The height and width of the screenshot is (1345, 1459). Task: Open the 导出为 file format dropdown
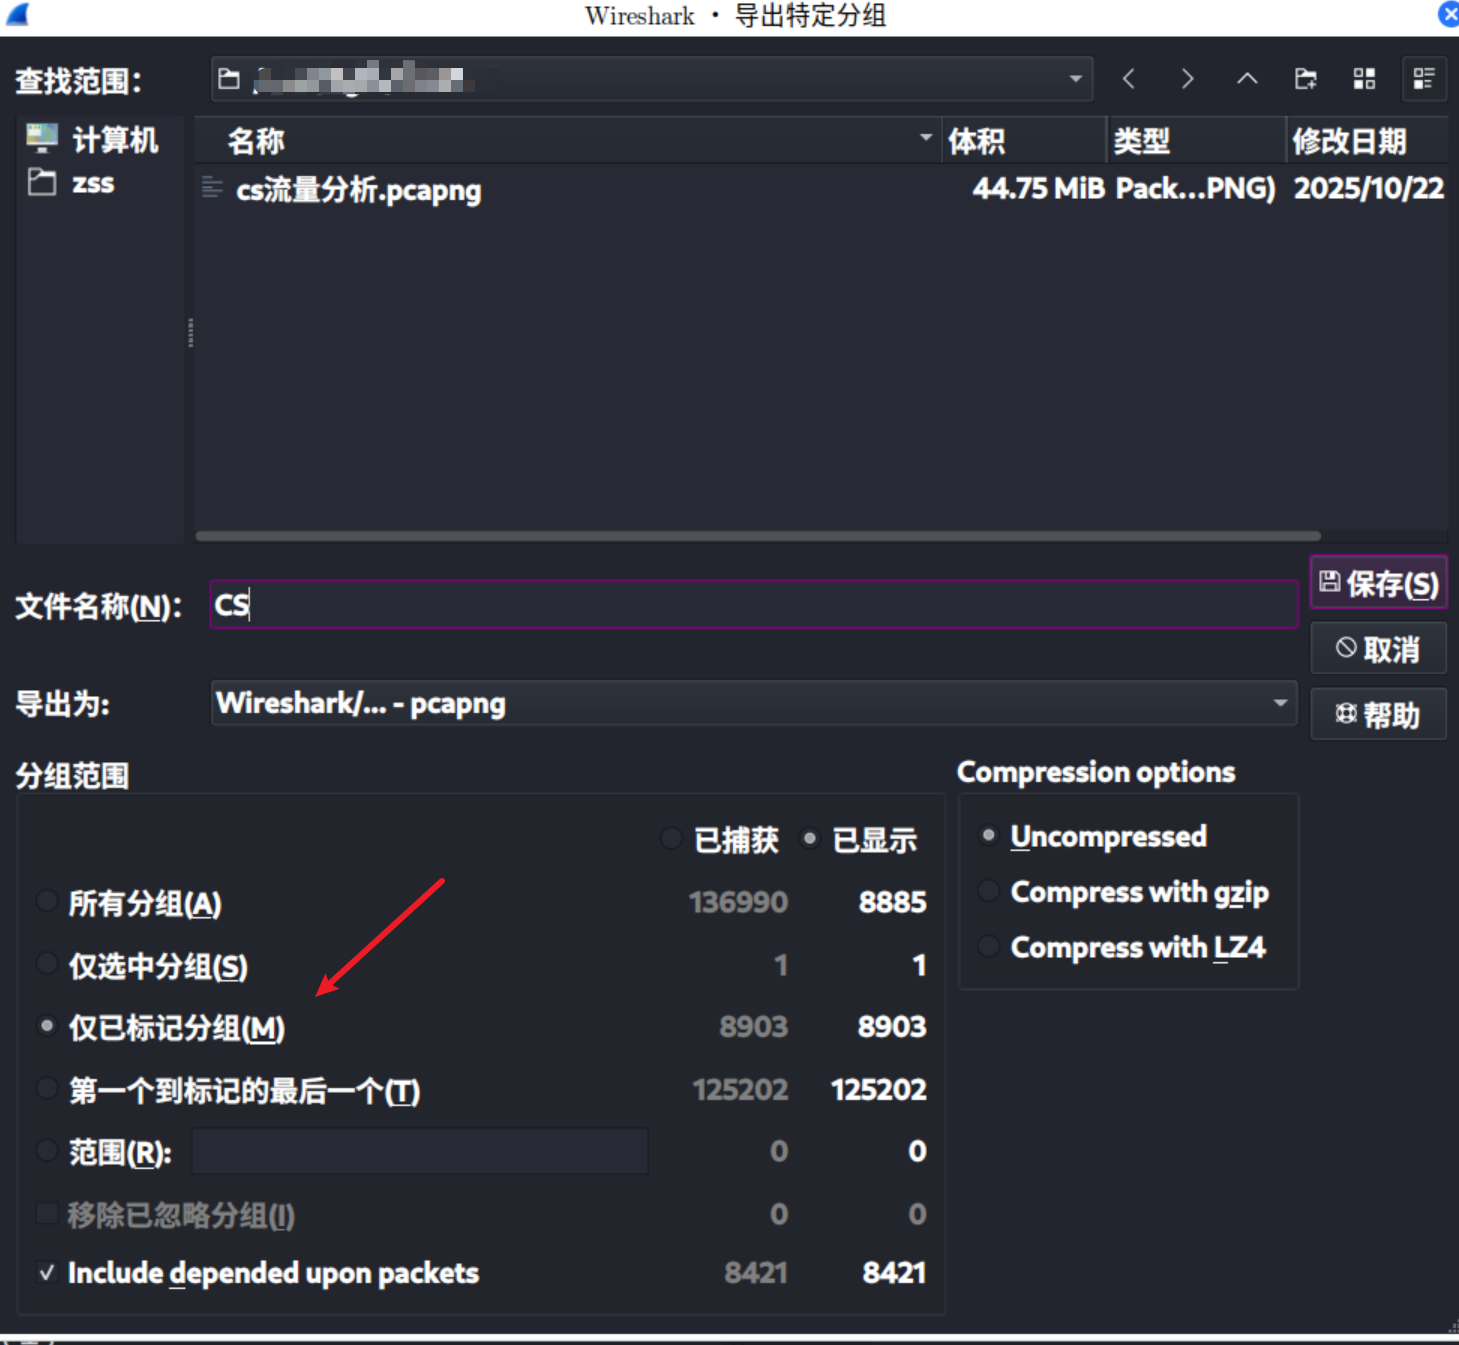754,703
